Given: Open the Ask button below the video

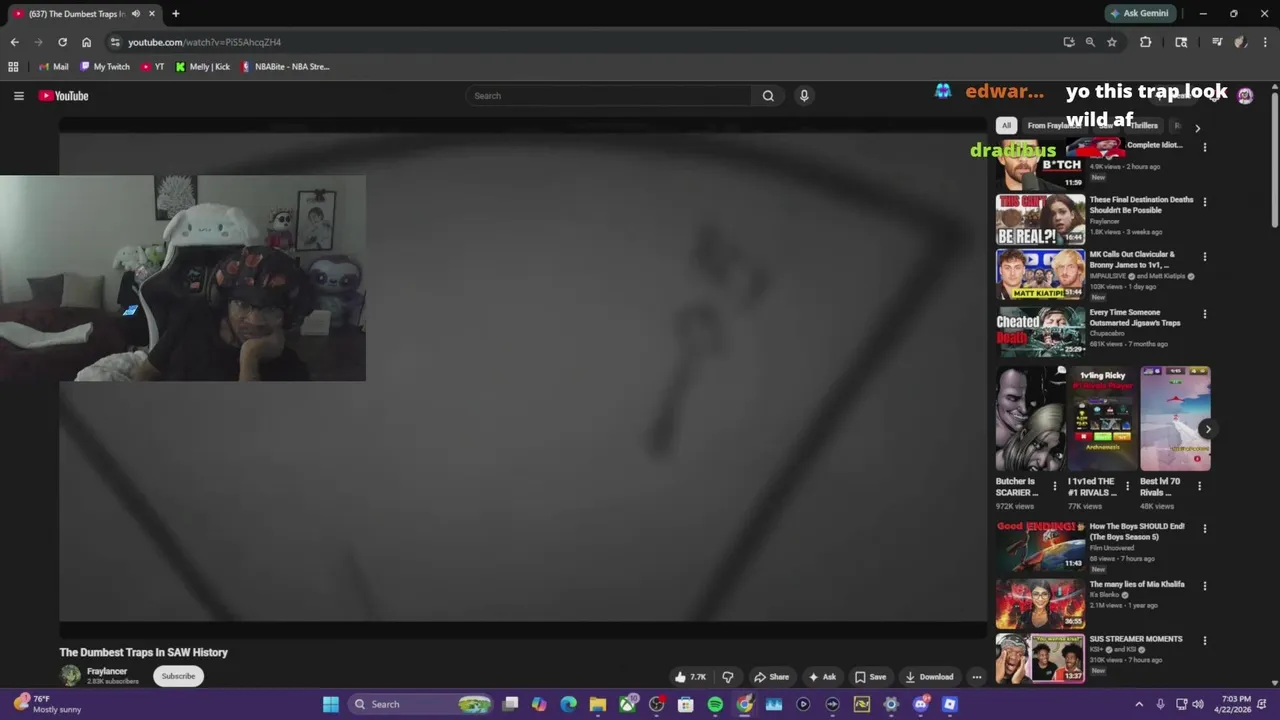Looking at the screenshot, I should click(822, 677).
